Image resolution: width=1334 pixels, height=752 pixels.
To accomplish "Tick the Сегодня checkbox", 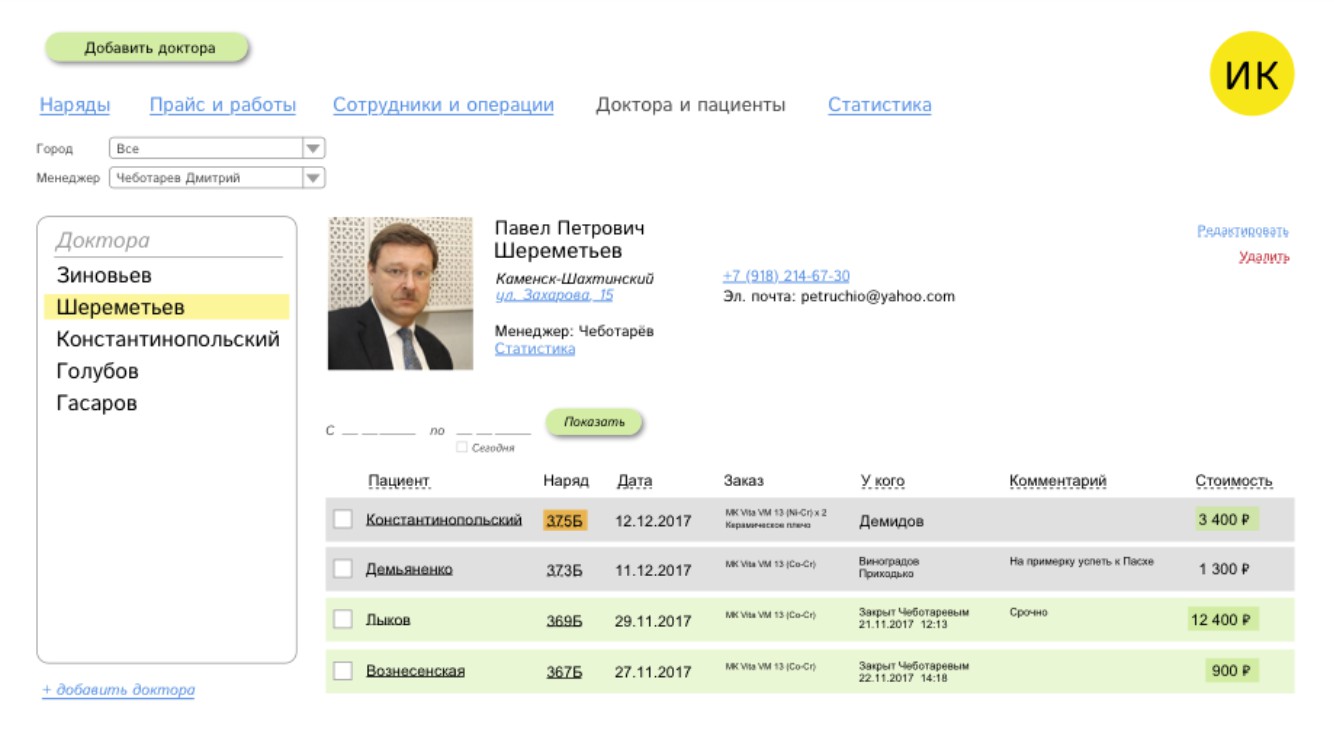I will point(461,448).
